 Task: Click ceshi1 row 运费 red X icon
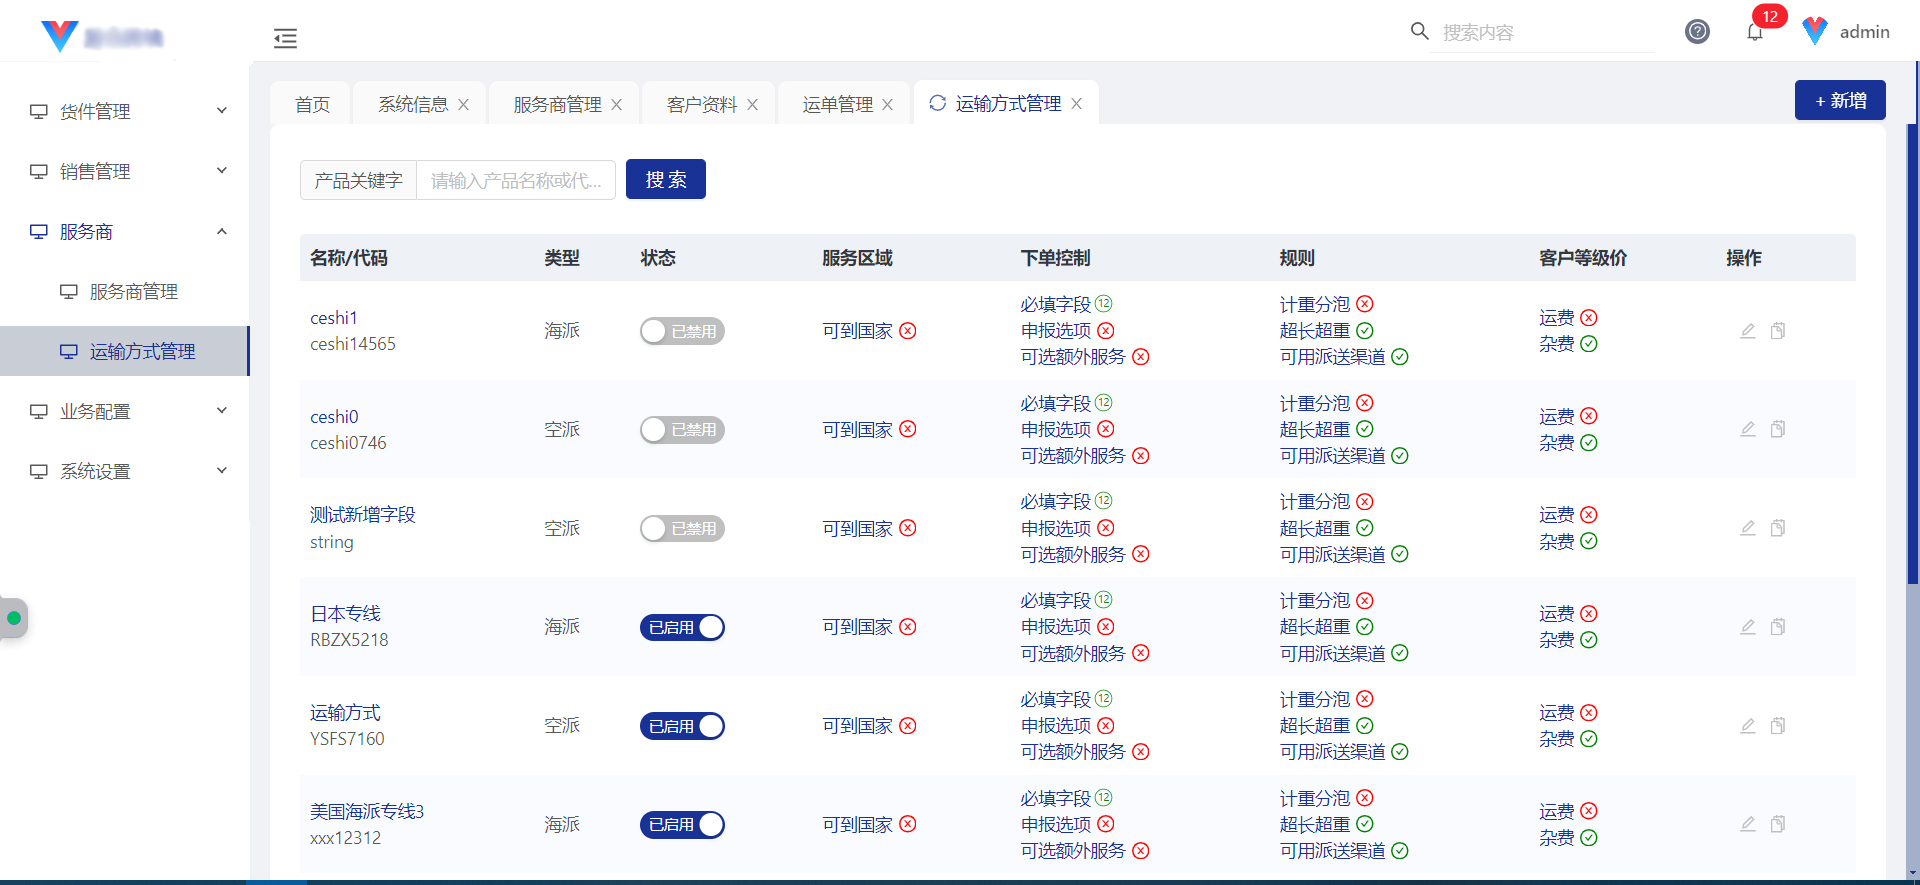1589,318
